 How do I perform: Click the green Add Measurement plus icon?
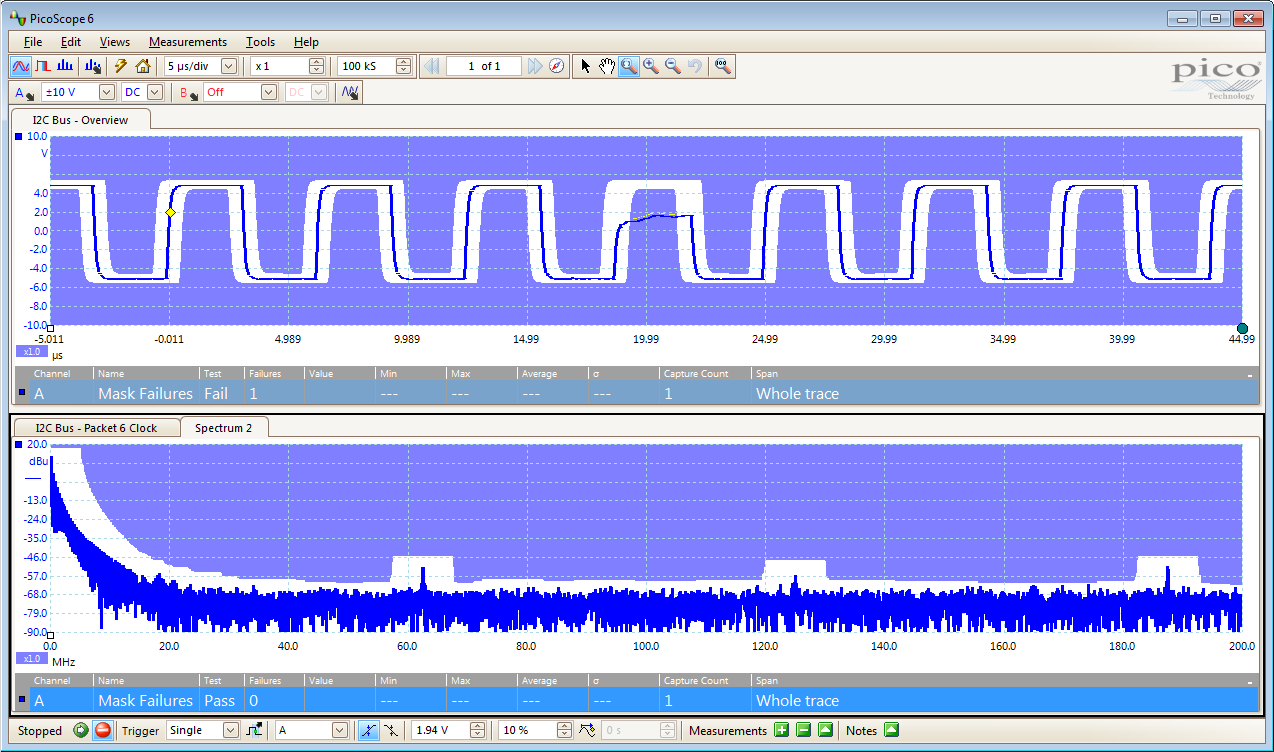[782, 731]
